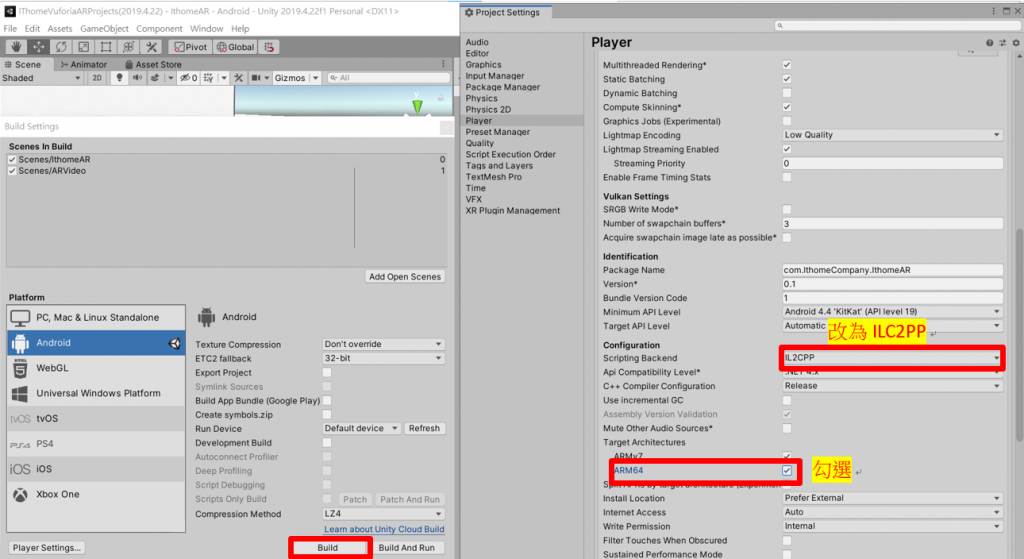Open Texture Compression dropdown

click(383, 344)
